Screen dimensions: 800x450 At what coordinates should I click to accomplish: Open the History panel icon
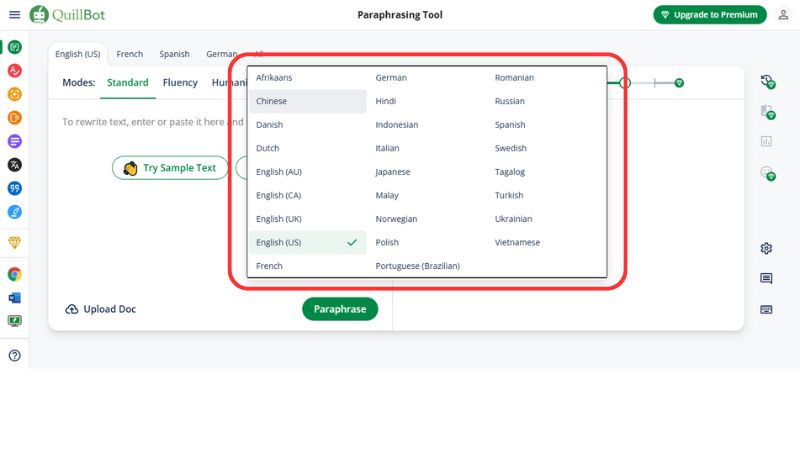[767, 81]
